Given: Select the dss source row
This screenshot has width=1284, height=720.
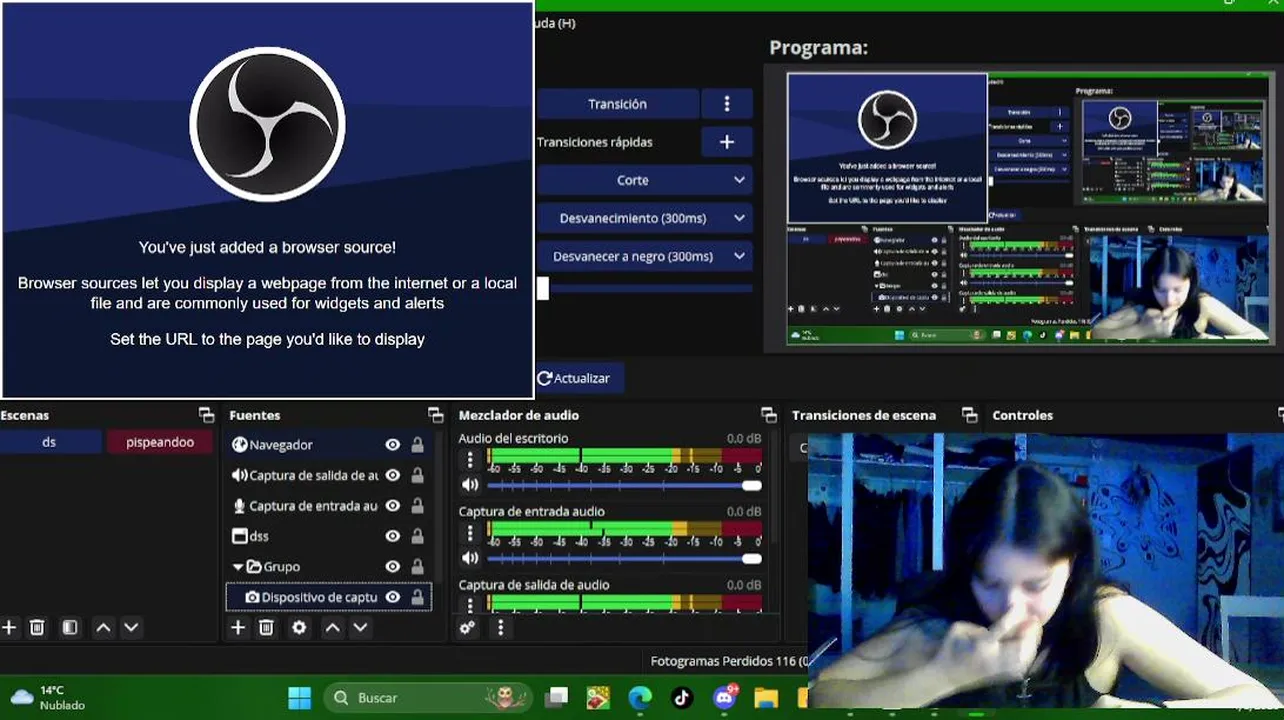Looking at the screenshot, I should click(329, 536).
